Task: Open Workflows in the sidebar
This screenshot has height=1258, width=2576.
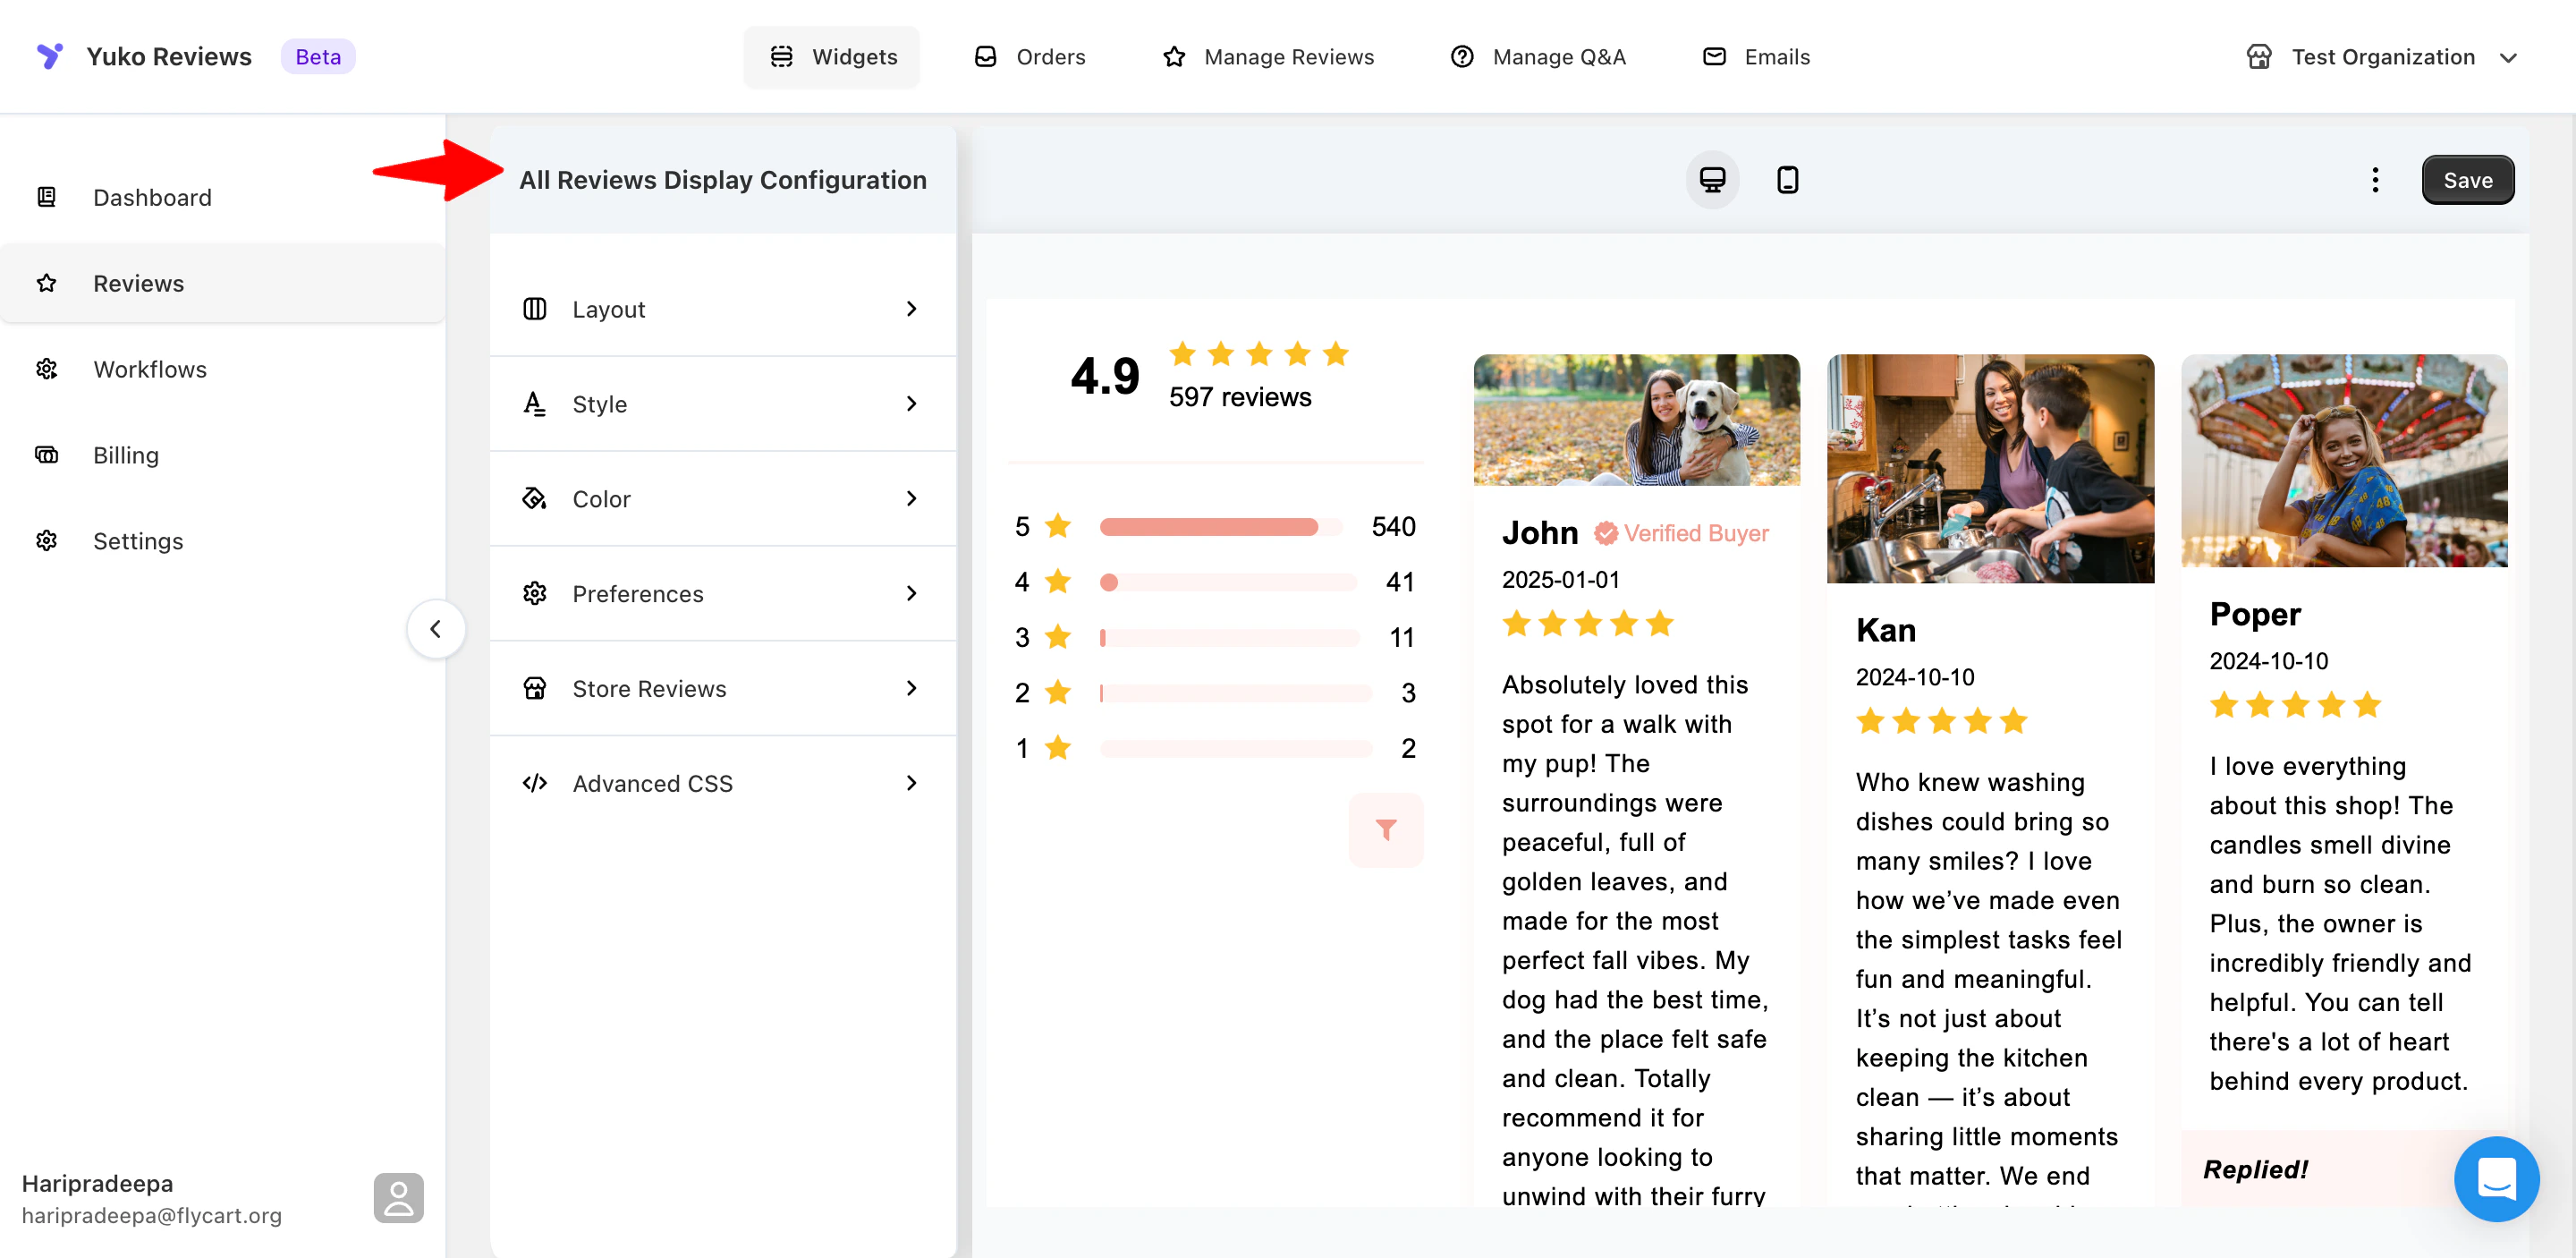Action: pos(149,369)
